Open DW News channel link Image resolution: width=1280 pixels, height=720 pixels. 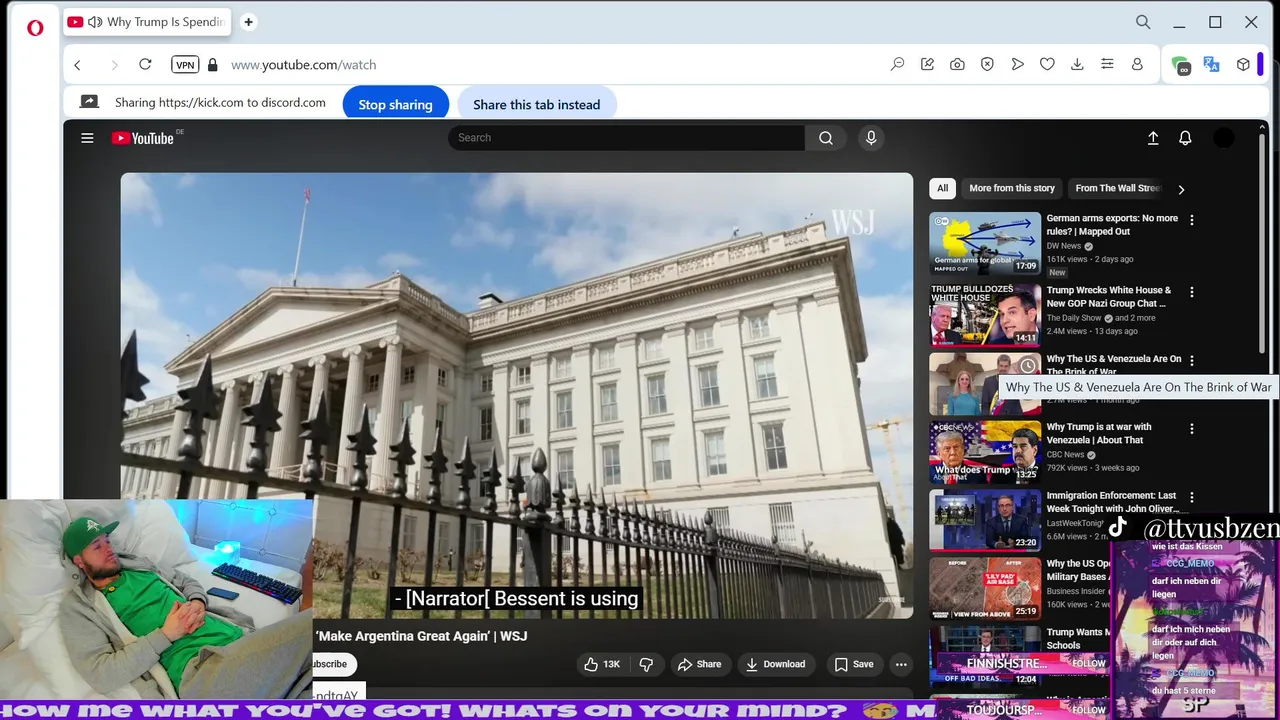pos(1064,246)
